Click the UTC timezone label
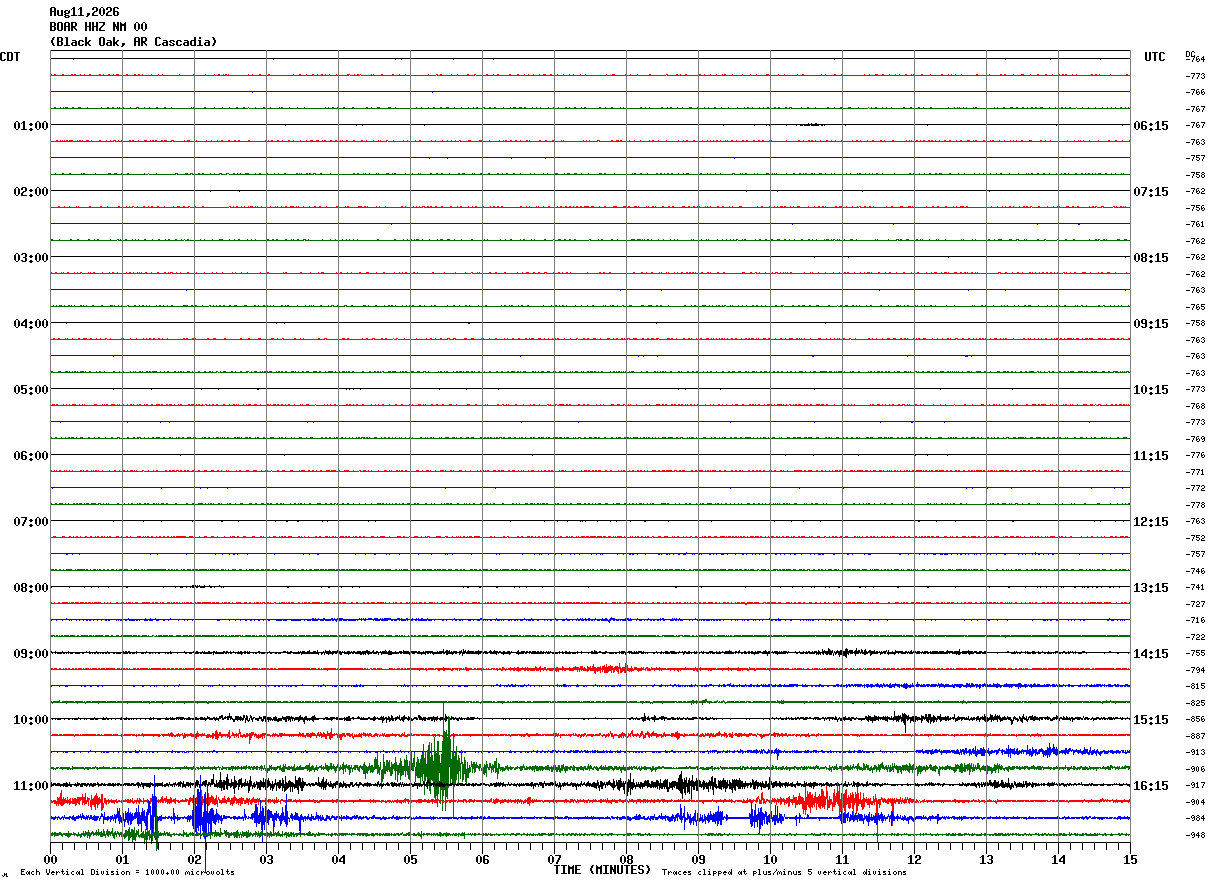 tap(1155, 57)
